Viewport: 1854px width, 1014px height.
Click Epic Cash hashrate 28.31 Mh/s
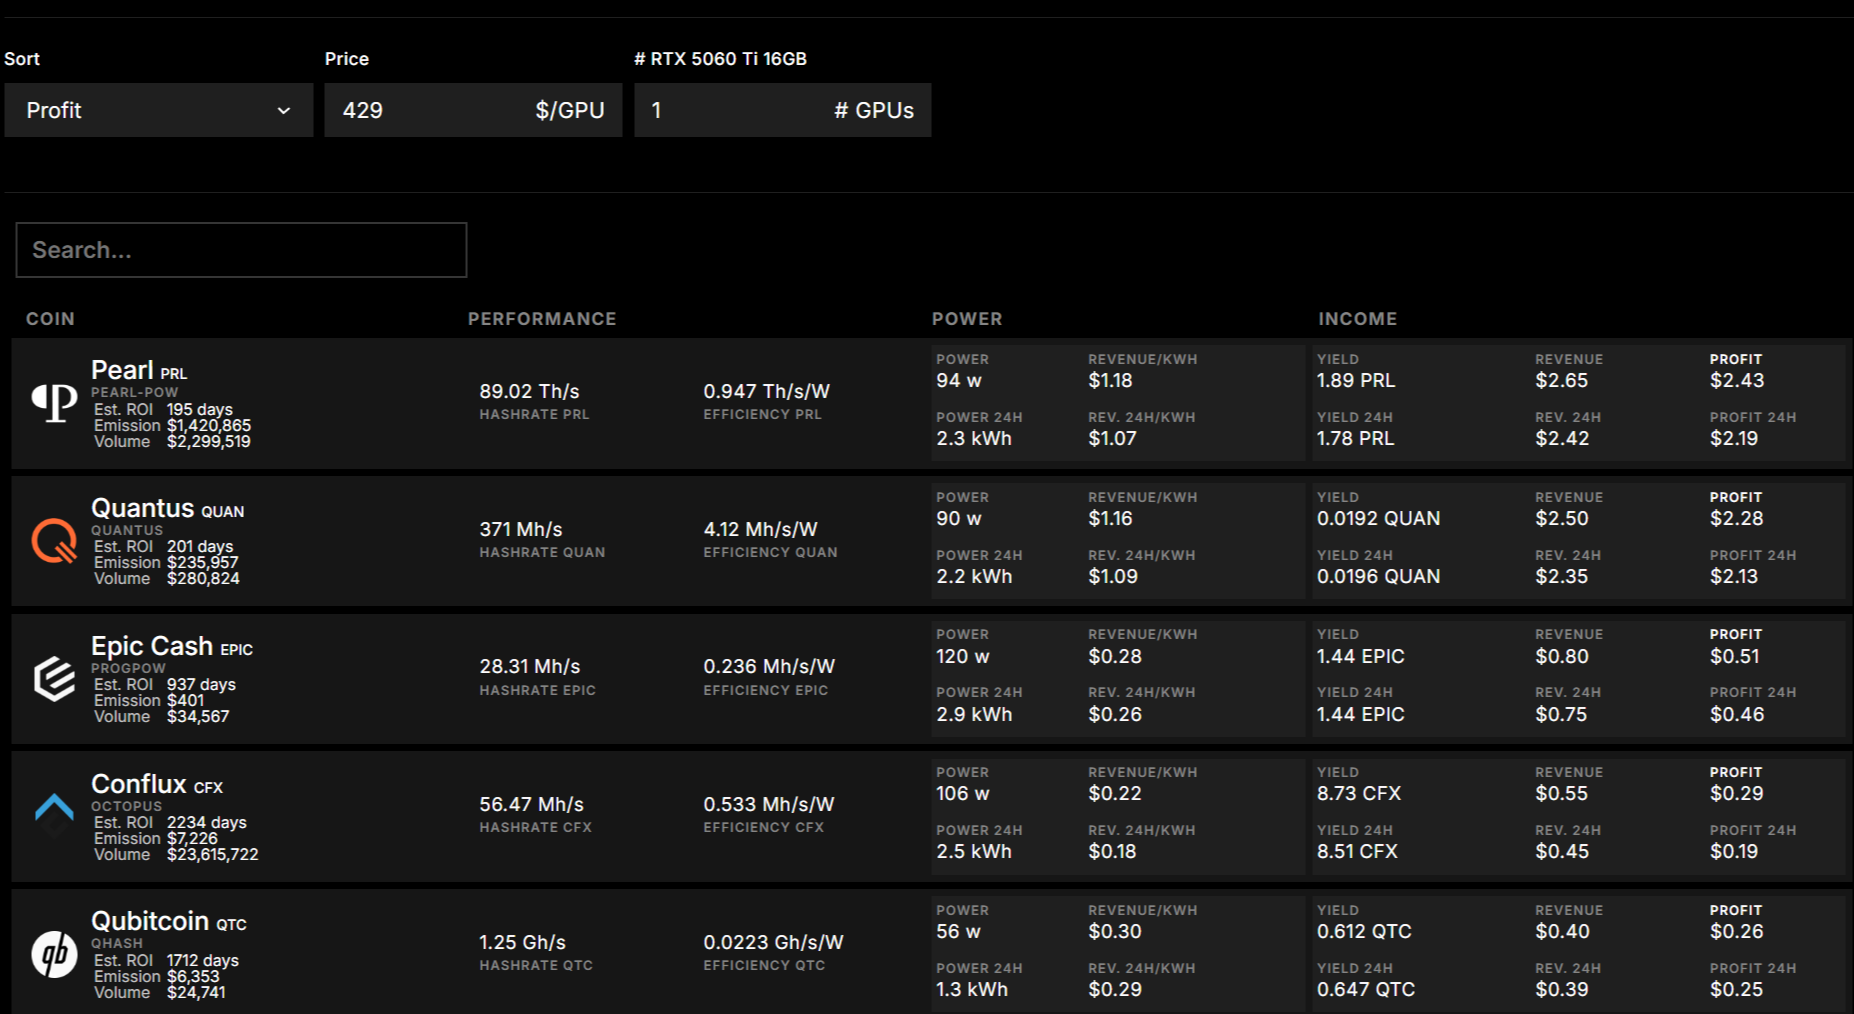click(x=530, y=666)
